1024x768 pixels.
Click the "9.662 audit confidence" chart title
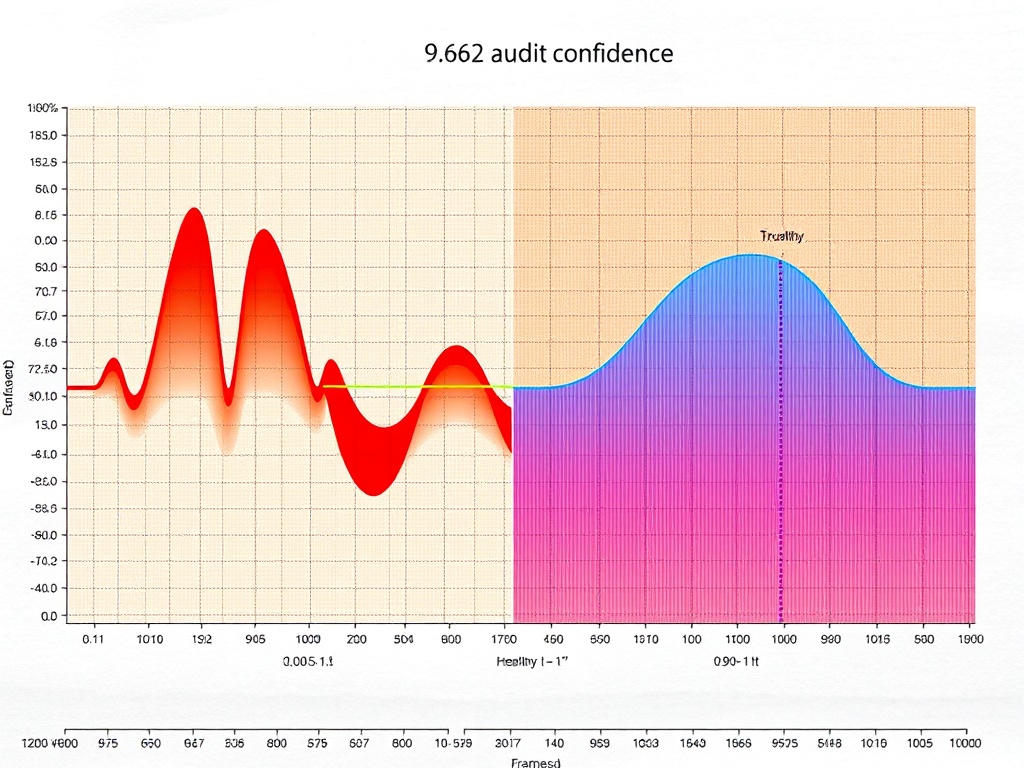(x=548, y=54)
